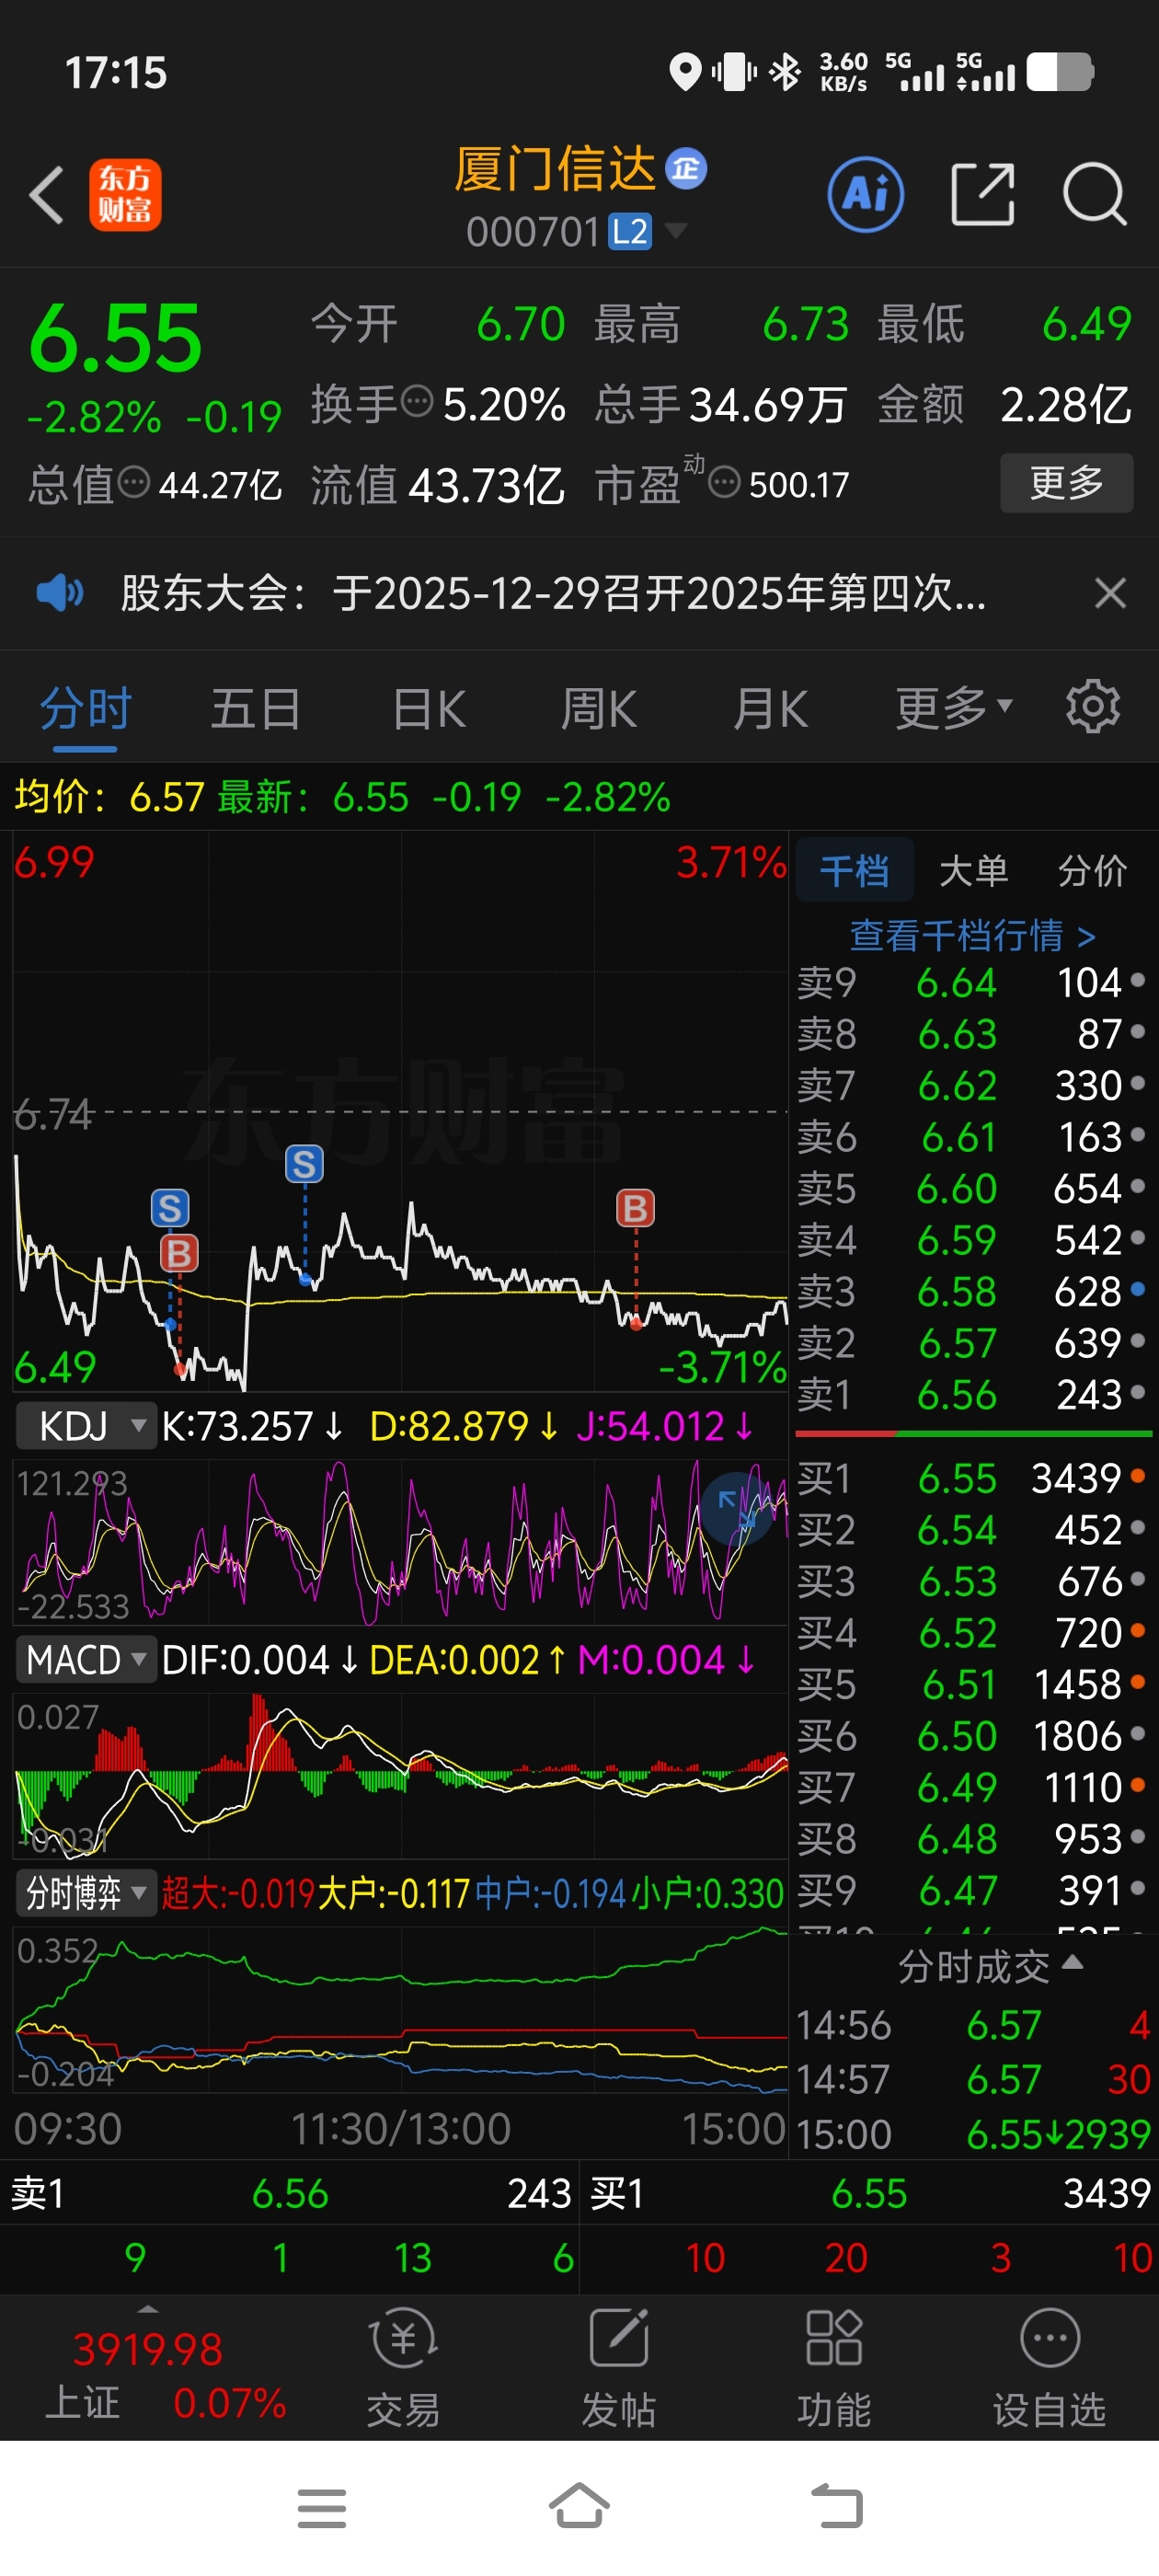Screen dimensions: 1159x2576
Task: Tap the 卖9 6.64 order row
Action: click(x=972, y=982)
